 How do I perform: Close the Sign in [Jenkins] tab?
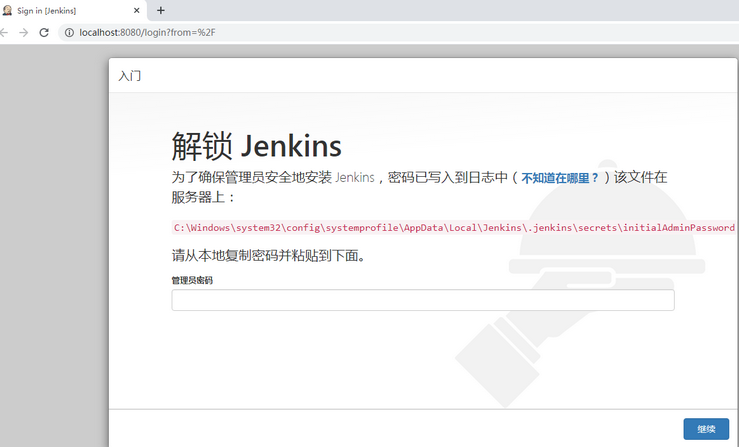tap(137, 10)
